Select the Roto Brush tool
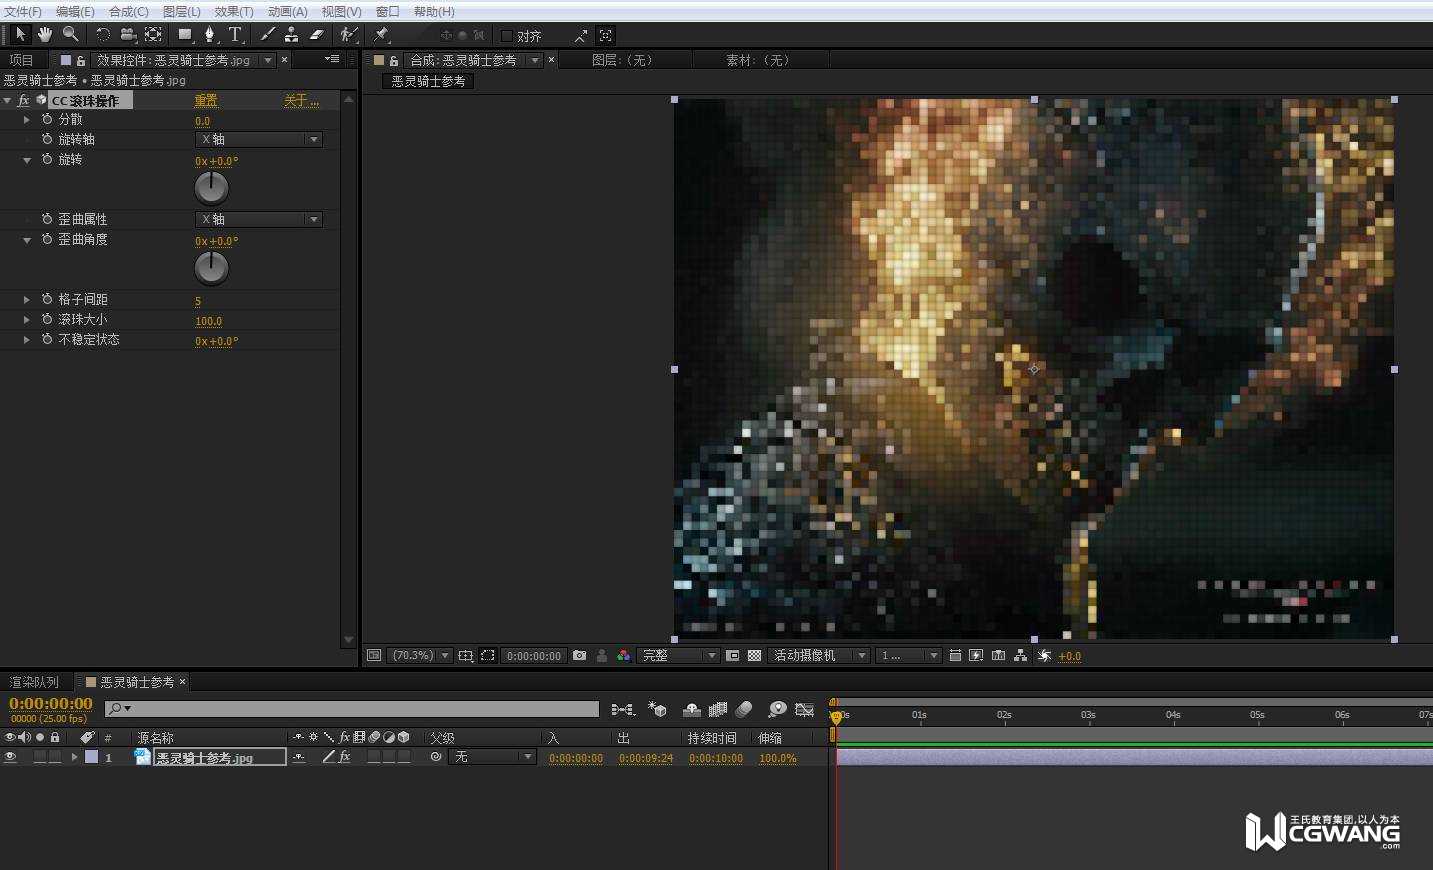Viewport: 1433px width, 870px height. click(348, 34)
